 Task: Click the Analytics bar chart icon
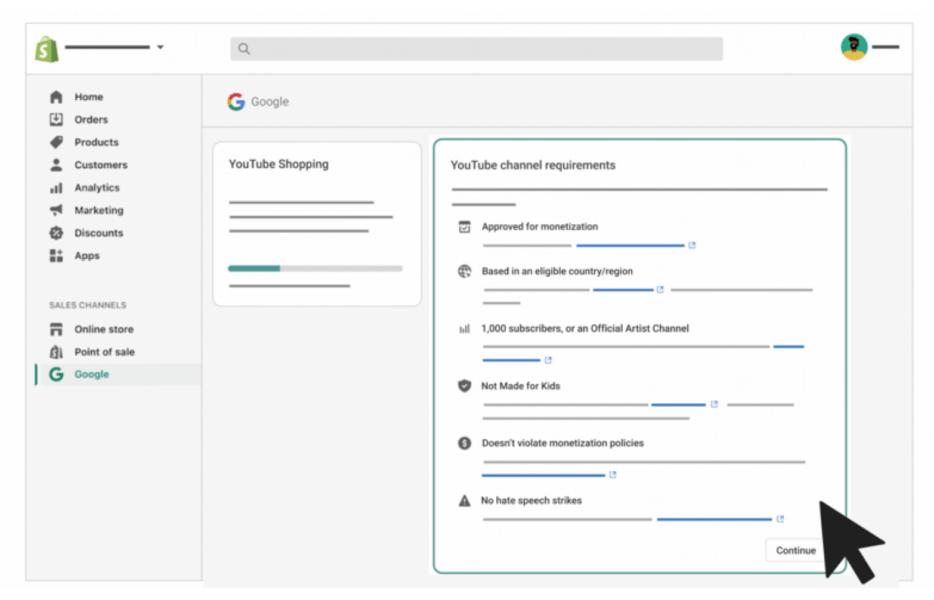click(x=56, y=188)
